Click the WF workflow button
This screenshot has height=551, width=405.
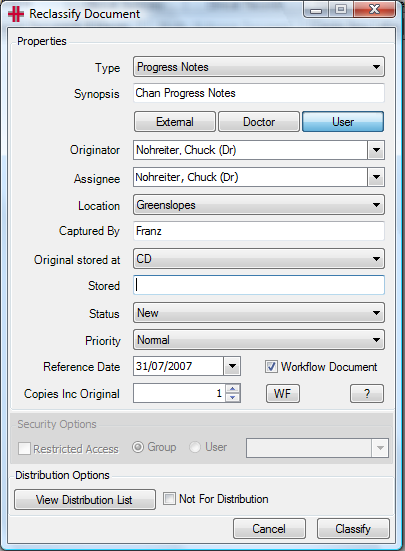283,393
